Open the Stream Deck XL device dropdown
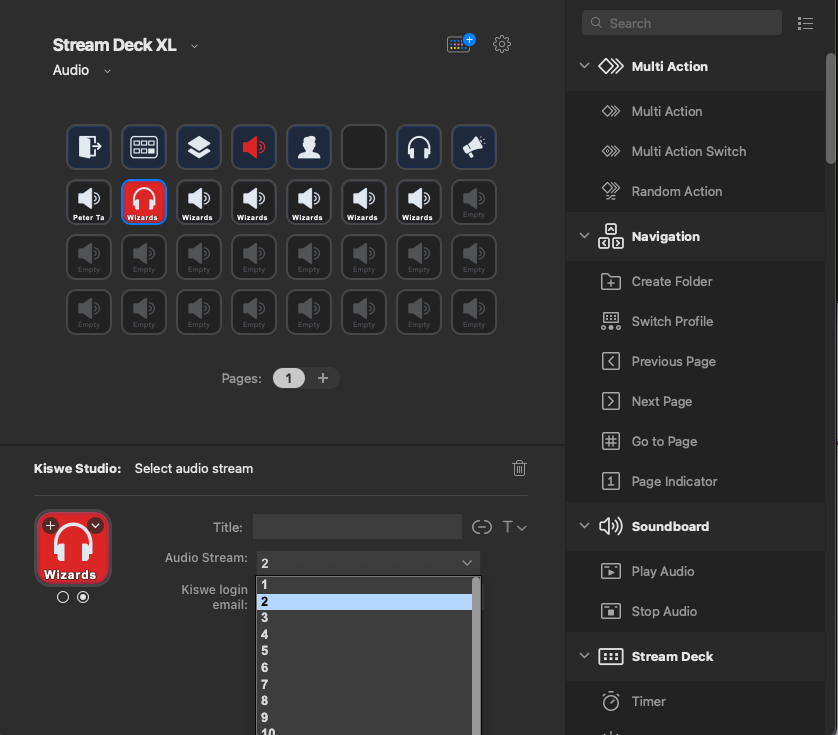This screenshot has width=838, height=735. click(x=195, y=47)
